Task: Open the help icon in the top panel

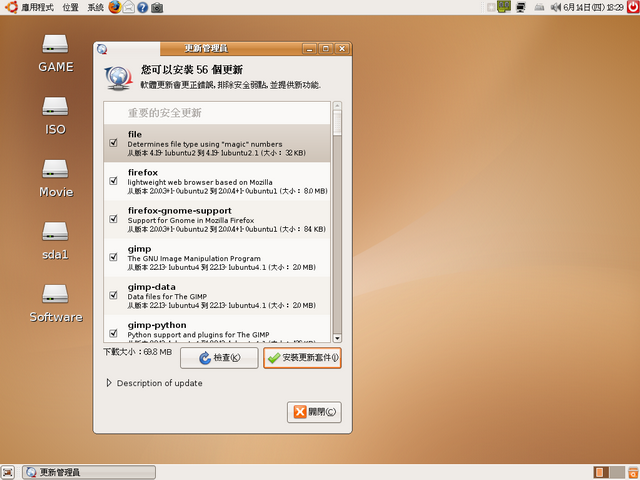Action: pos(142,7)
